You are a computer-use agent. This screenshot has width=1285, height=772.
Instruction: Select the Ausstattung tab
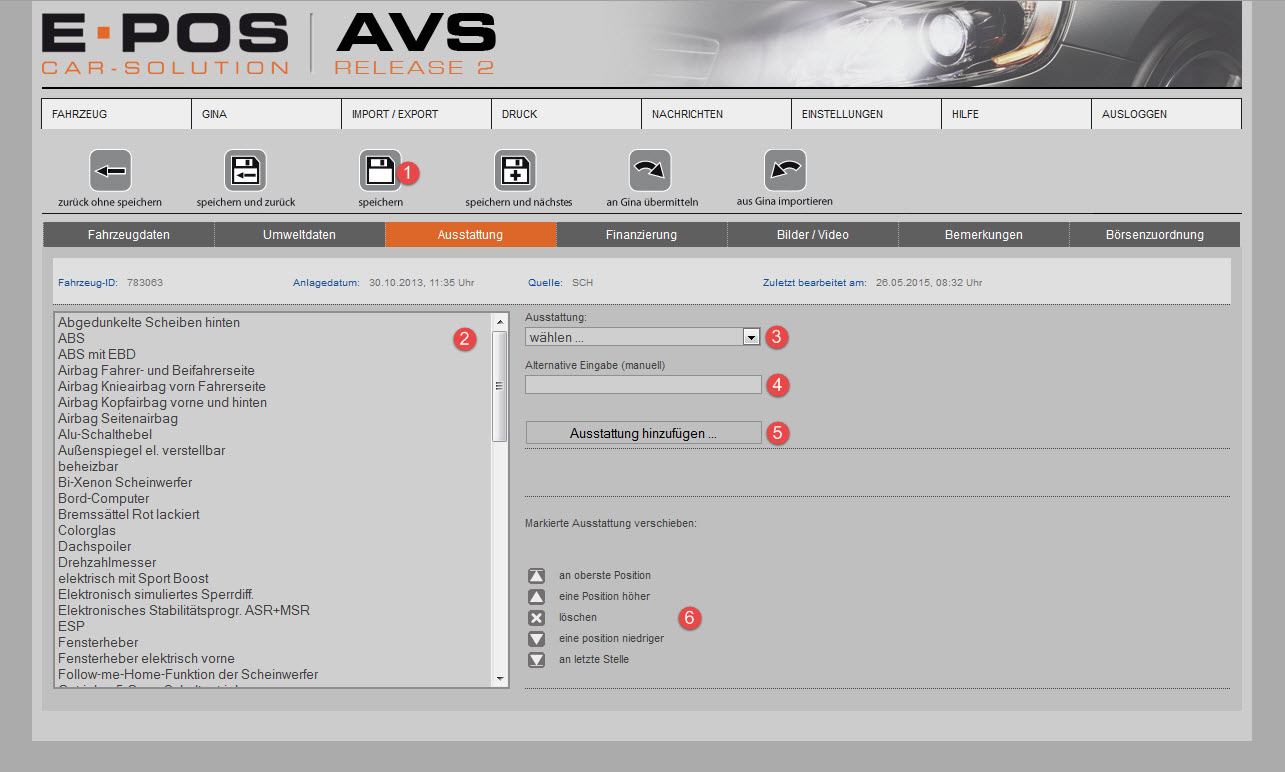click(470, 235)
